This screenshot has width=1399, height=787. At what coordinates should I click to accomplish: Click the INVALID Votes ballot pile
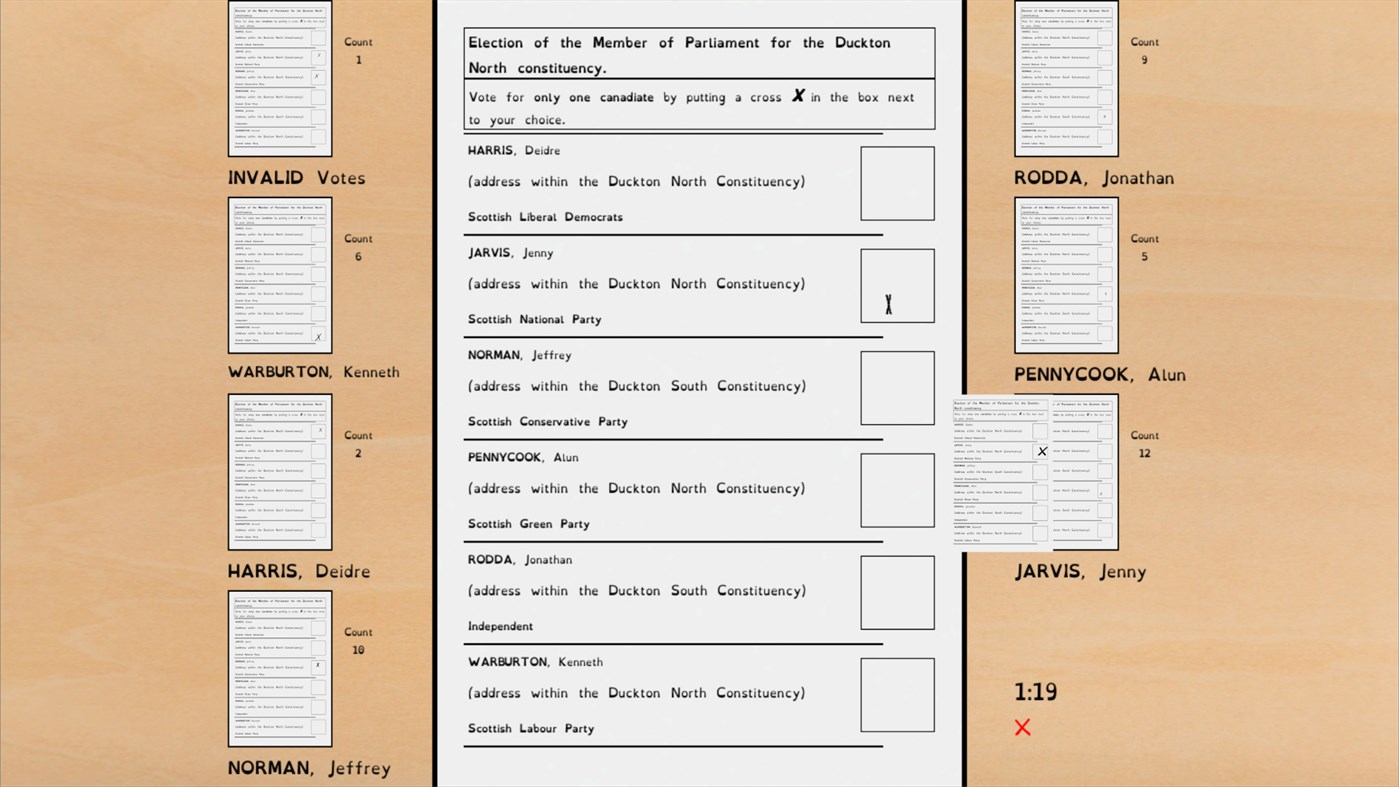280,78
